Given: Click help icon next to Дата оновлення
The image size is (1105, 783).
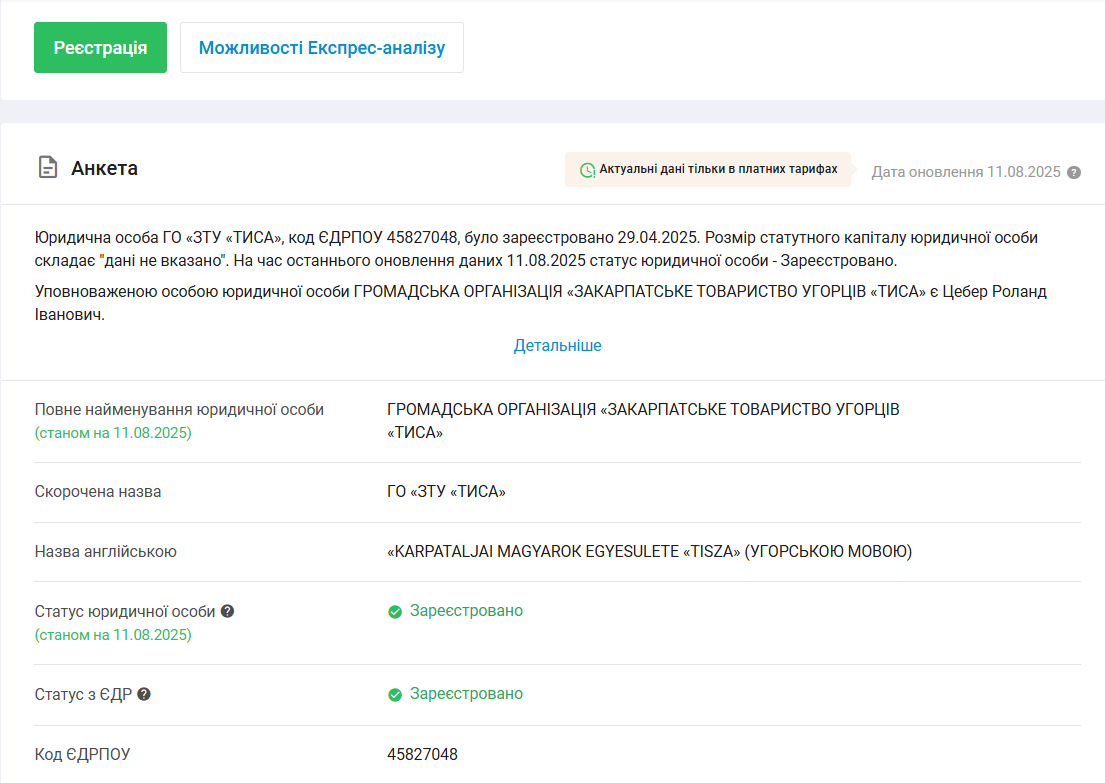Looking at the screenshot, I should tap(1073, 173).
